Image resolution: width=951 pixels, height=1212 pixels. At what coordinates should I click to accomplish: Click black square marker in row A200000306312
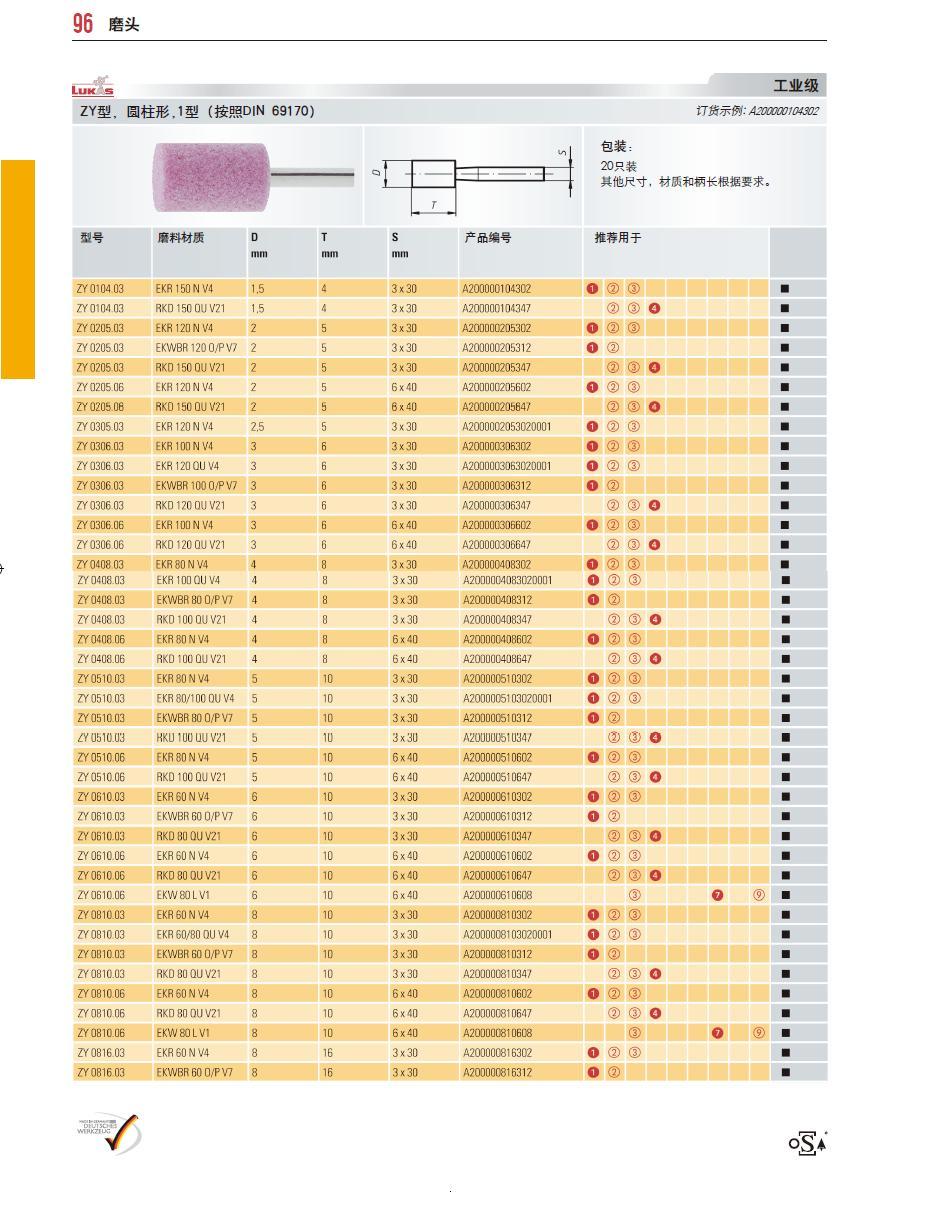point(785,486)
